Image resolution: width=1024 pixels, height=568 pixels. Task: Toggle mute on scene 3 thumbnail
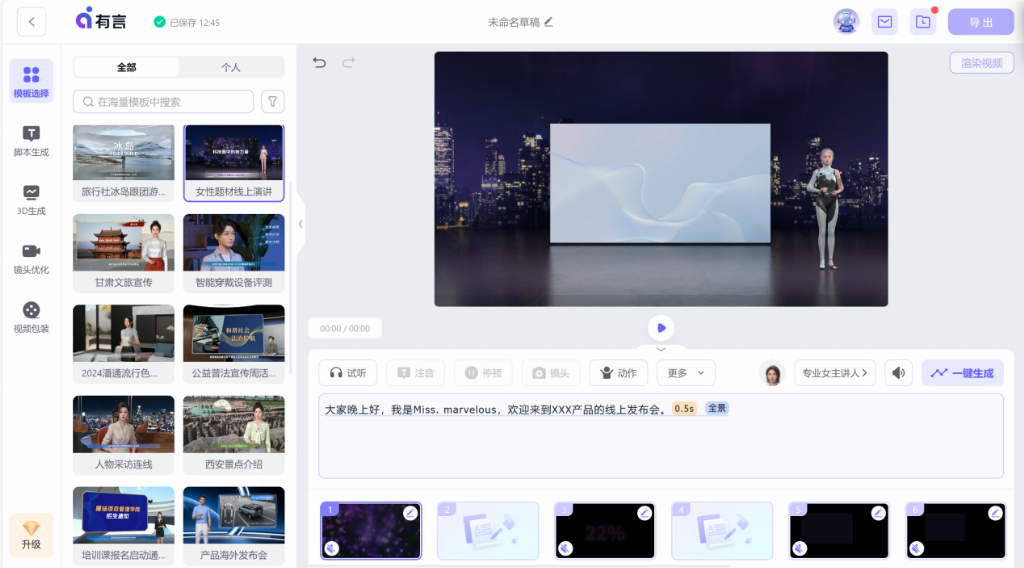click(566, 547)
